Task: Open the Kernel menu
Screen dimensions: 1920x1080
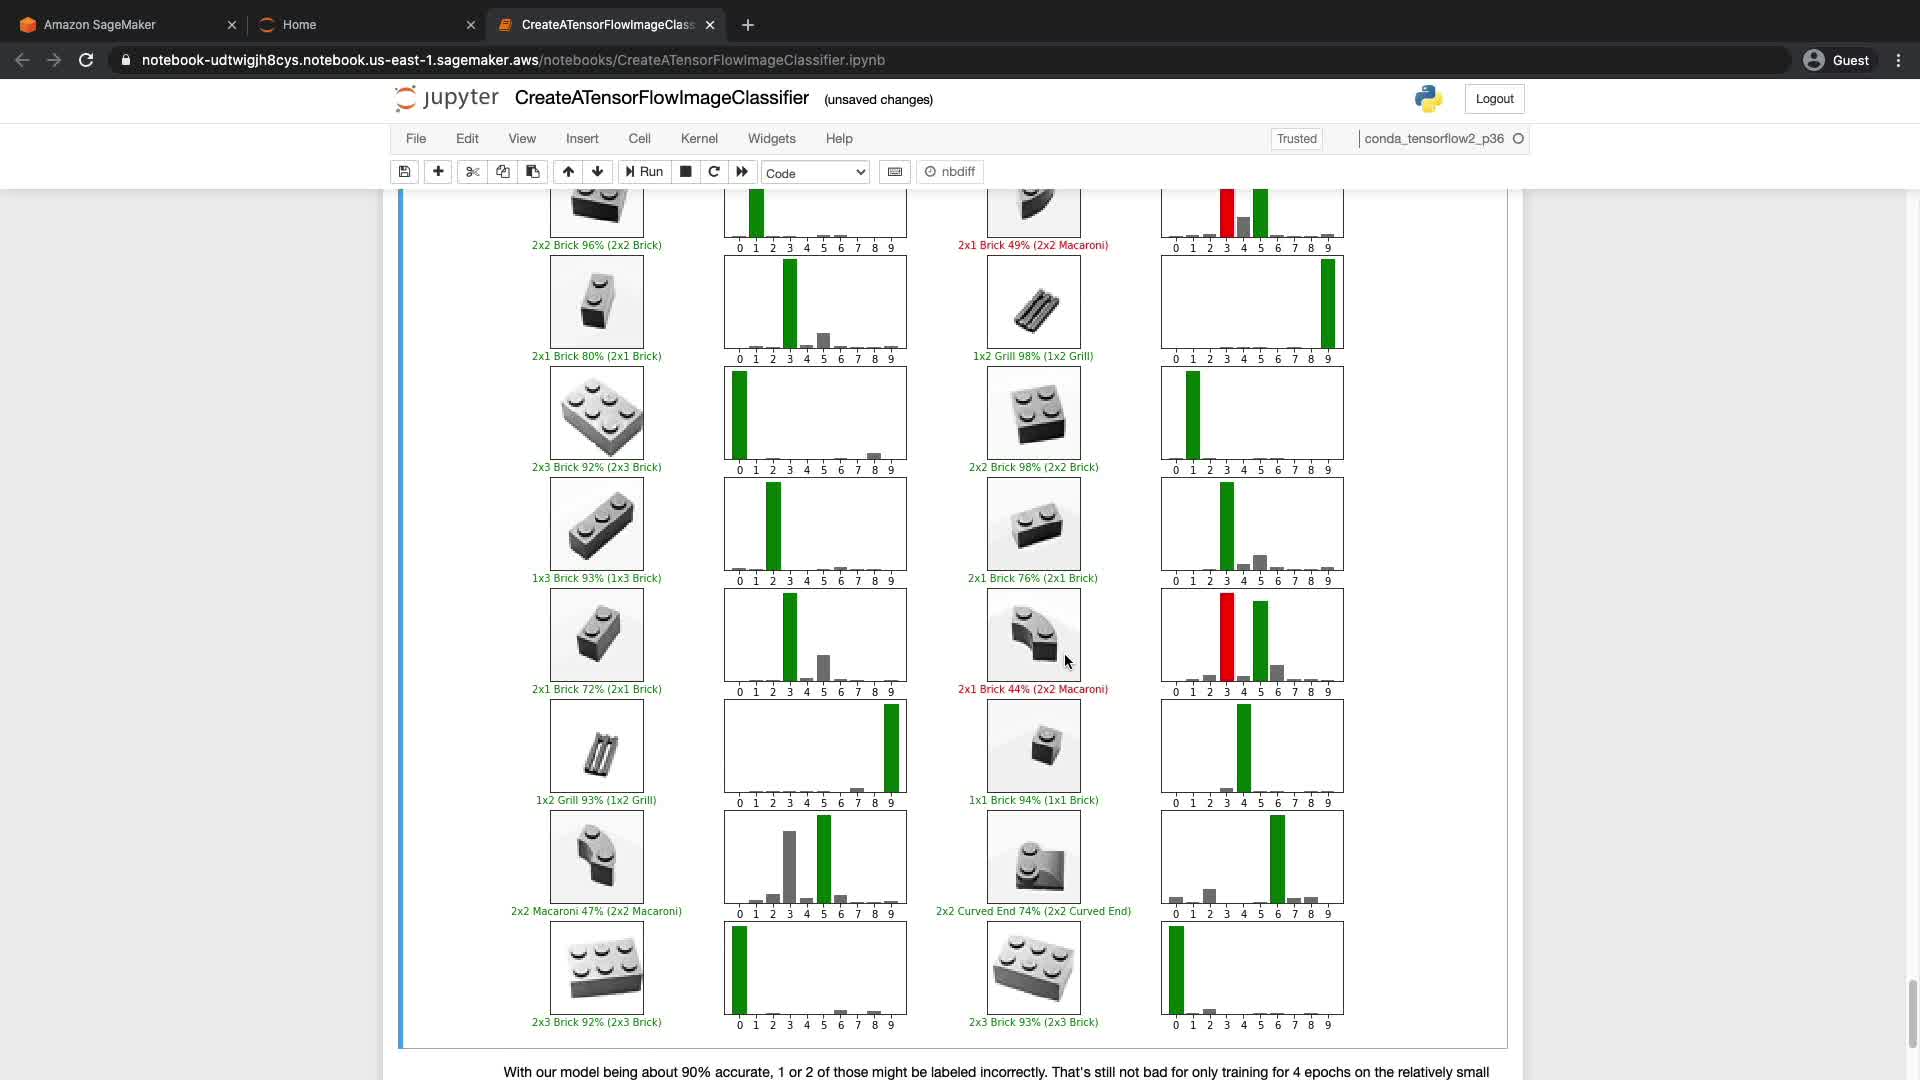Action: coord(699,139)
